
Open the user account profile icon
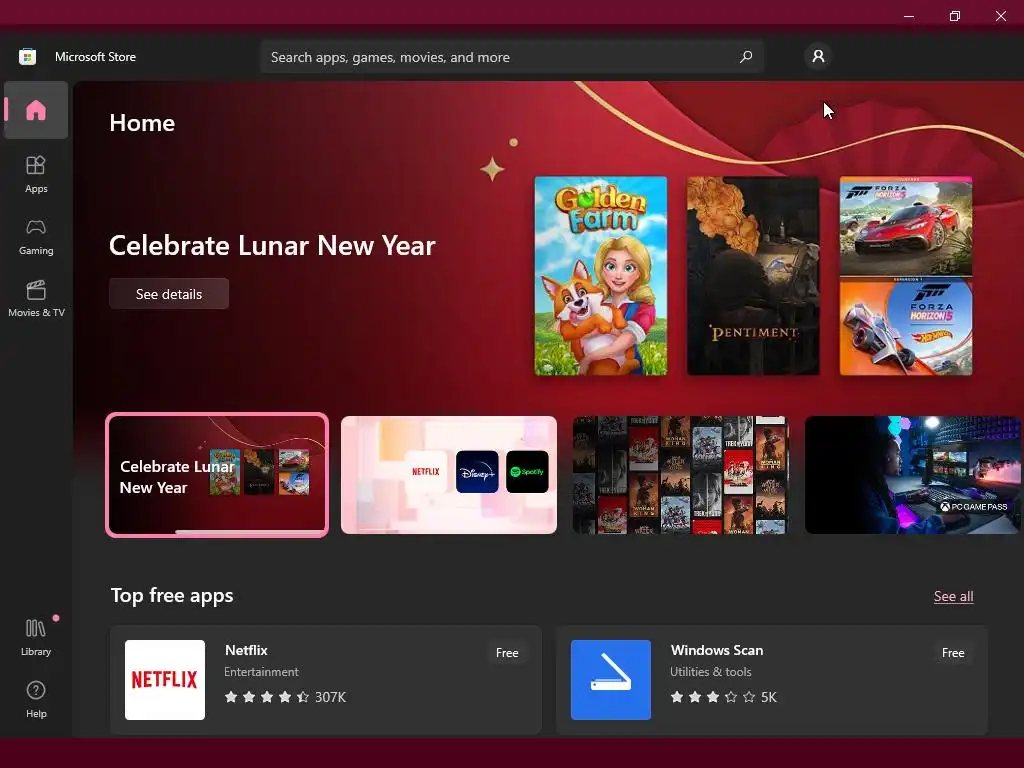[x=818, y=57]
